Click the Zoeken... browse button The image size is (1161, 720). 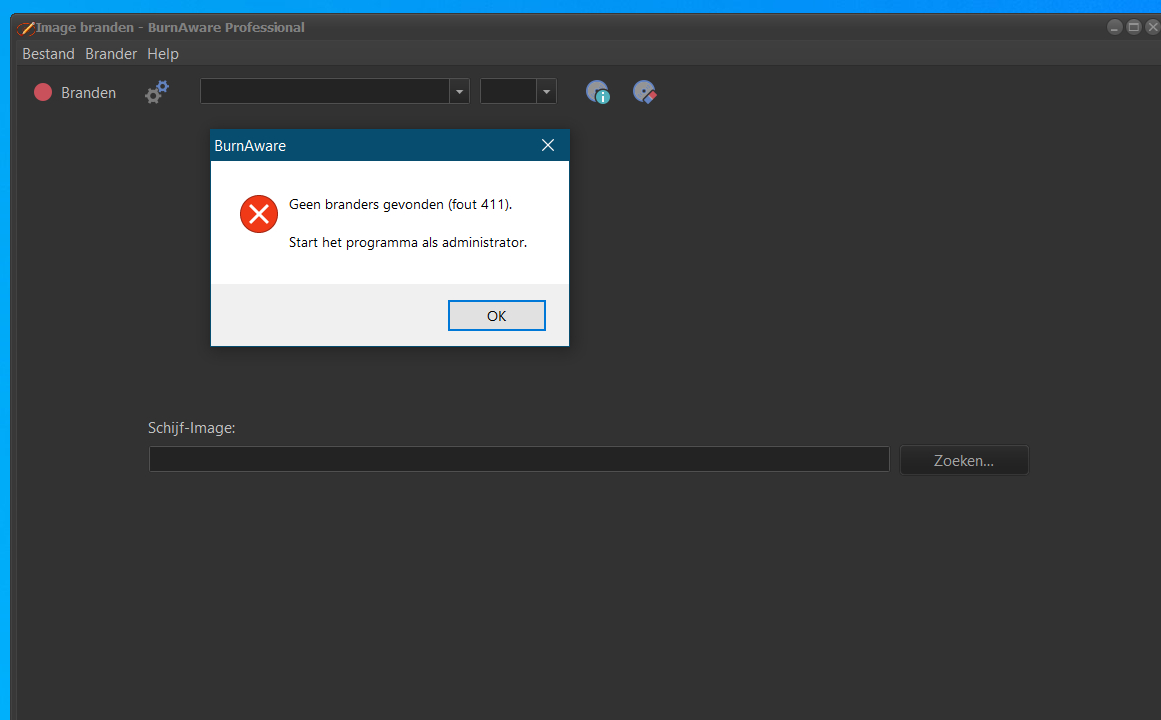click(x=964, y=460)
